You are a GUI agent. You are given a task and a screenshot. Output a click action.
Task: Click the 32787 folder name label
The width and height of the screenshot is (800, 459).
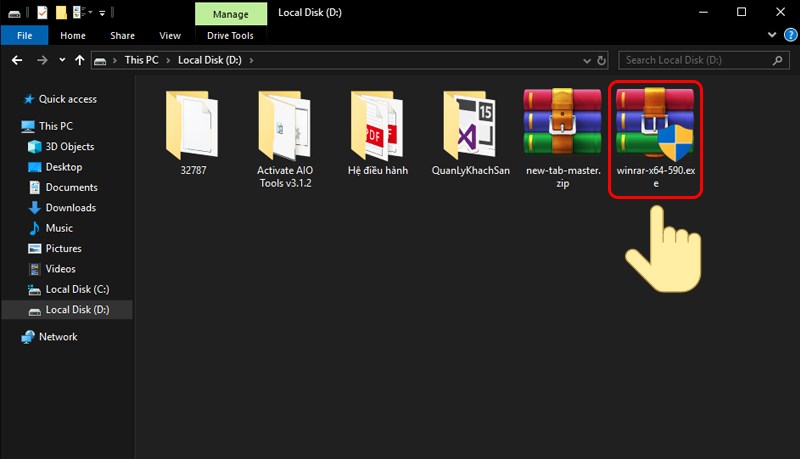193,170
